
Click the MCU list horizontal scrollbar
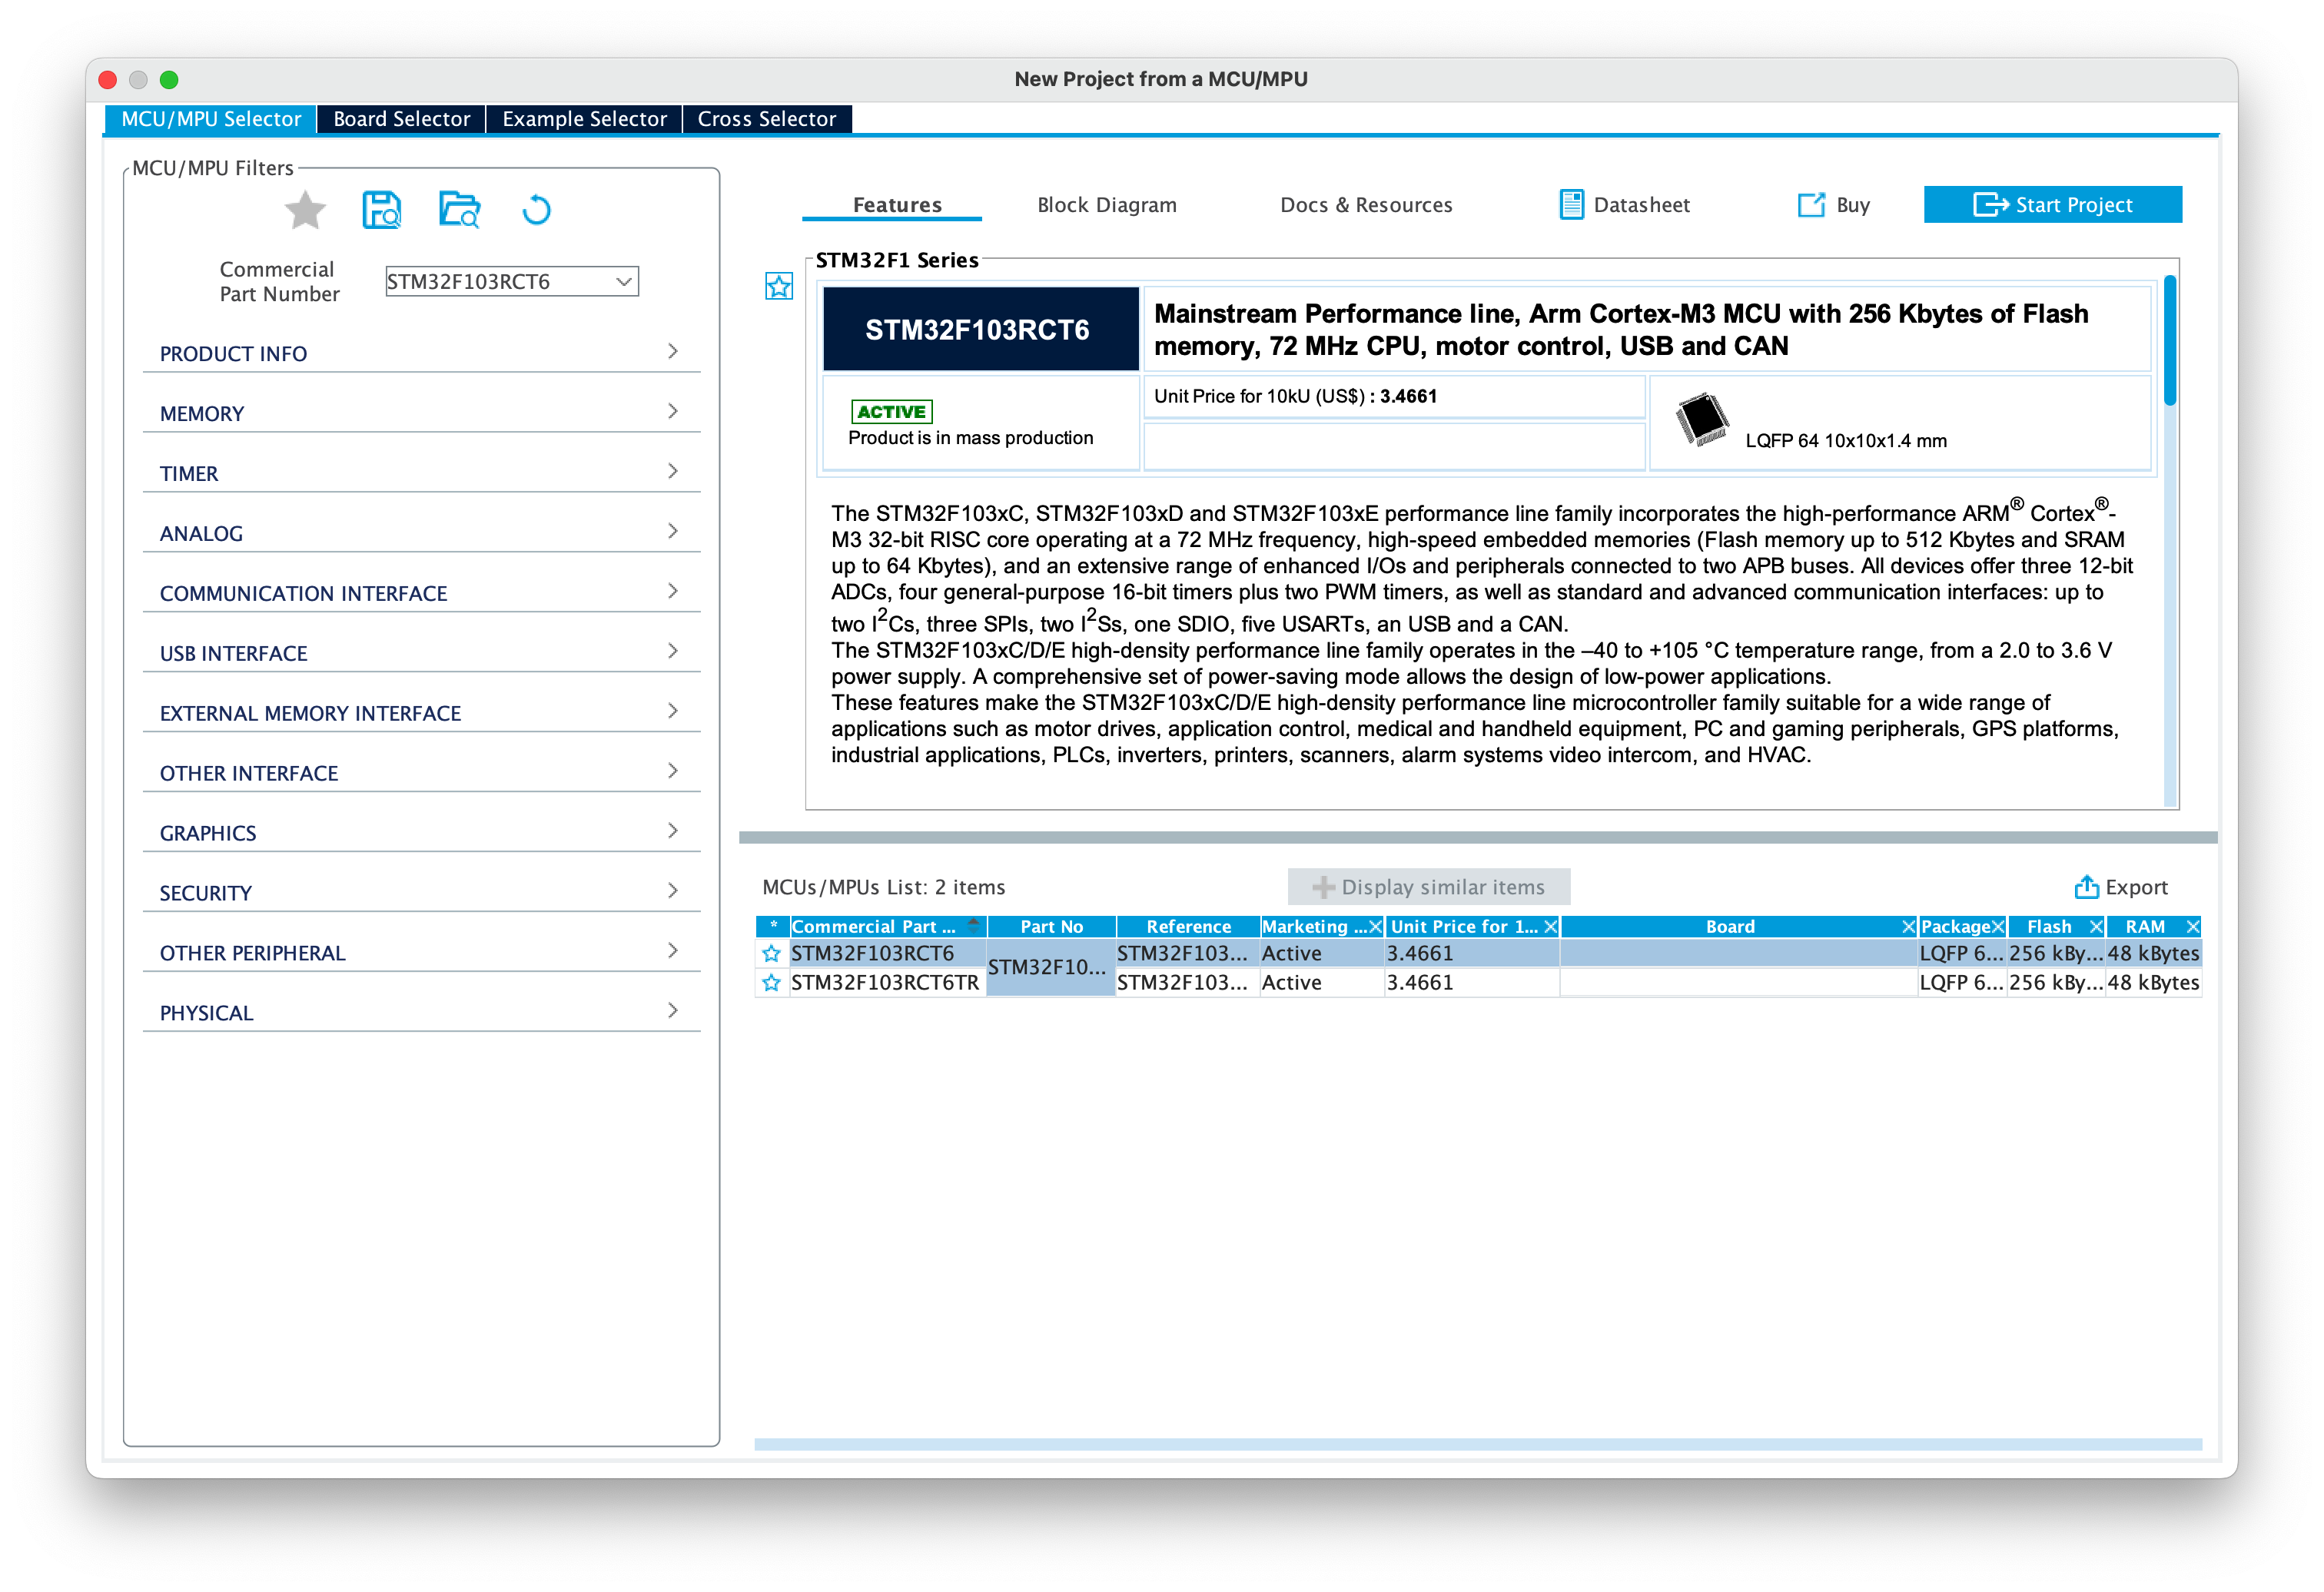(x=1477, y=1444)
